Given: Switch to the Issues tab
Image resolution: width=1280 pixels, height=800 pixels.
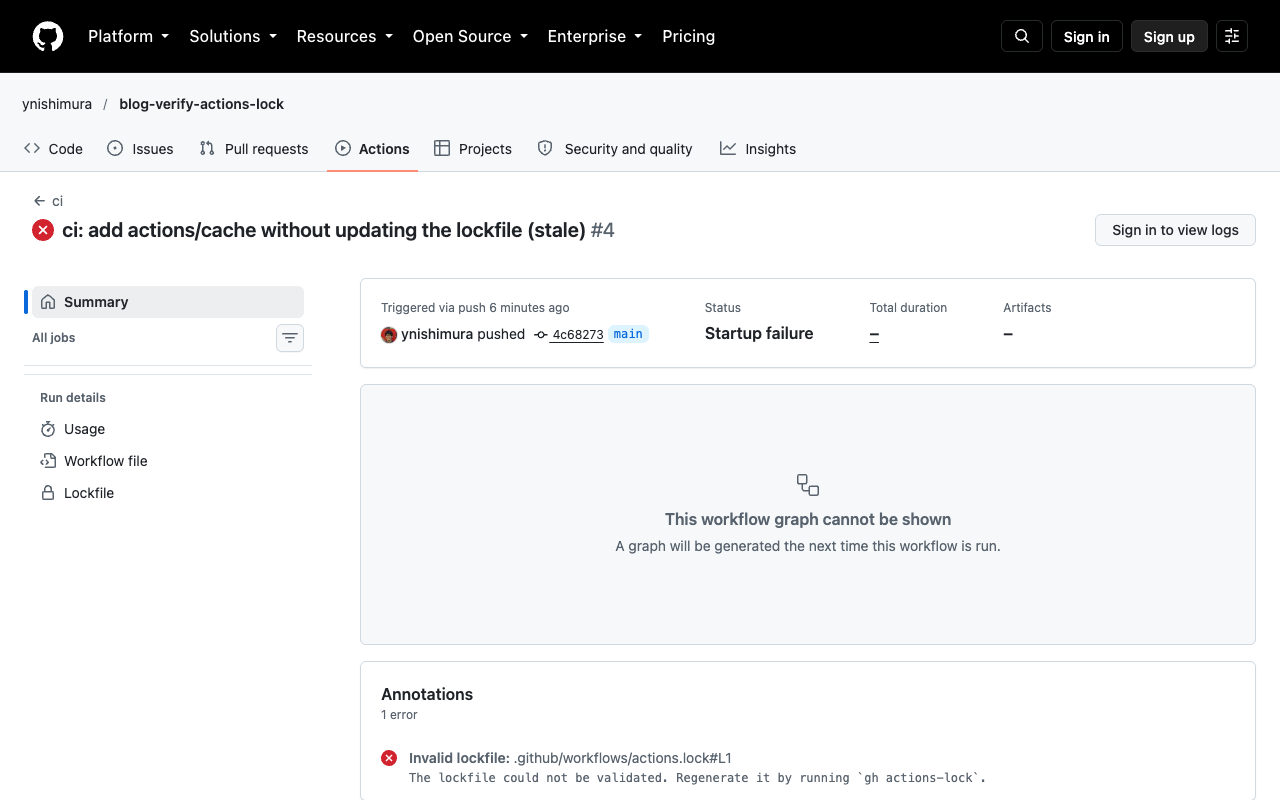Looking at the screenshot, I should tap(140, 149).
